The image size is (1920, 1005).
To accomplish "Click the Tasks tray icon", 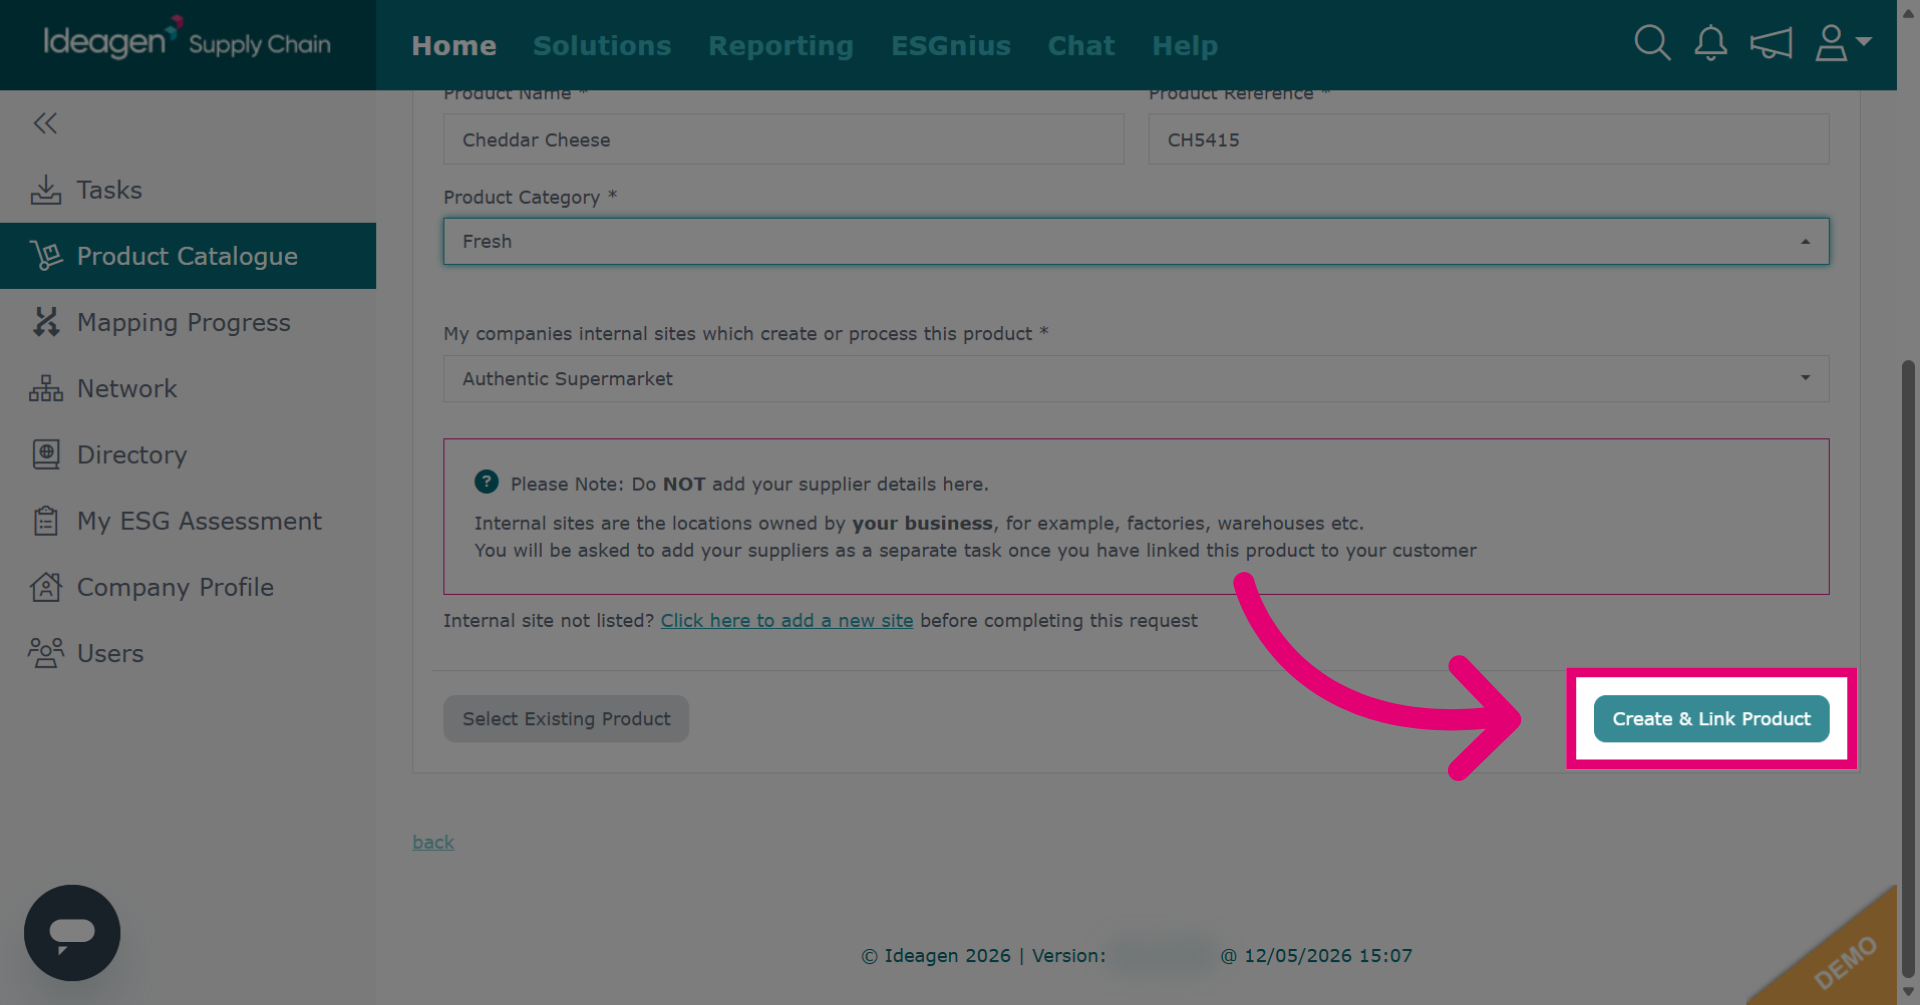I will tap(46, 190).
